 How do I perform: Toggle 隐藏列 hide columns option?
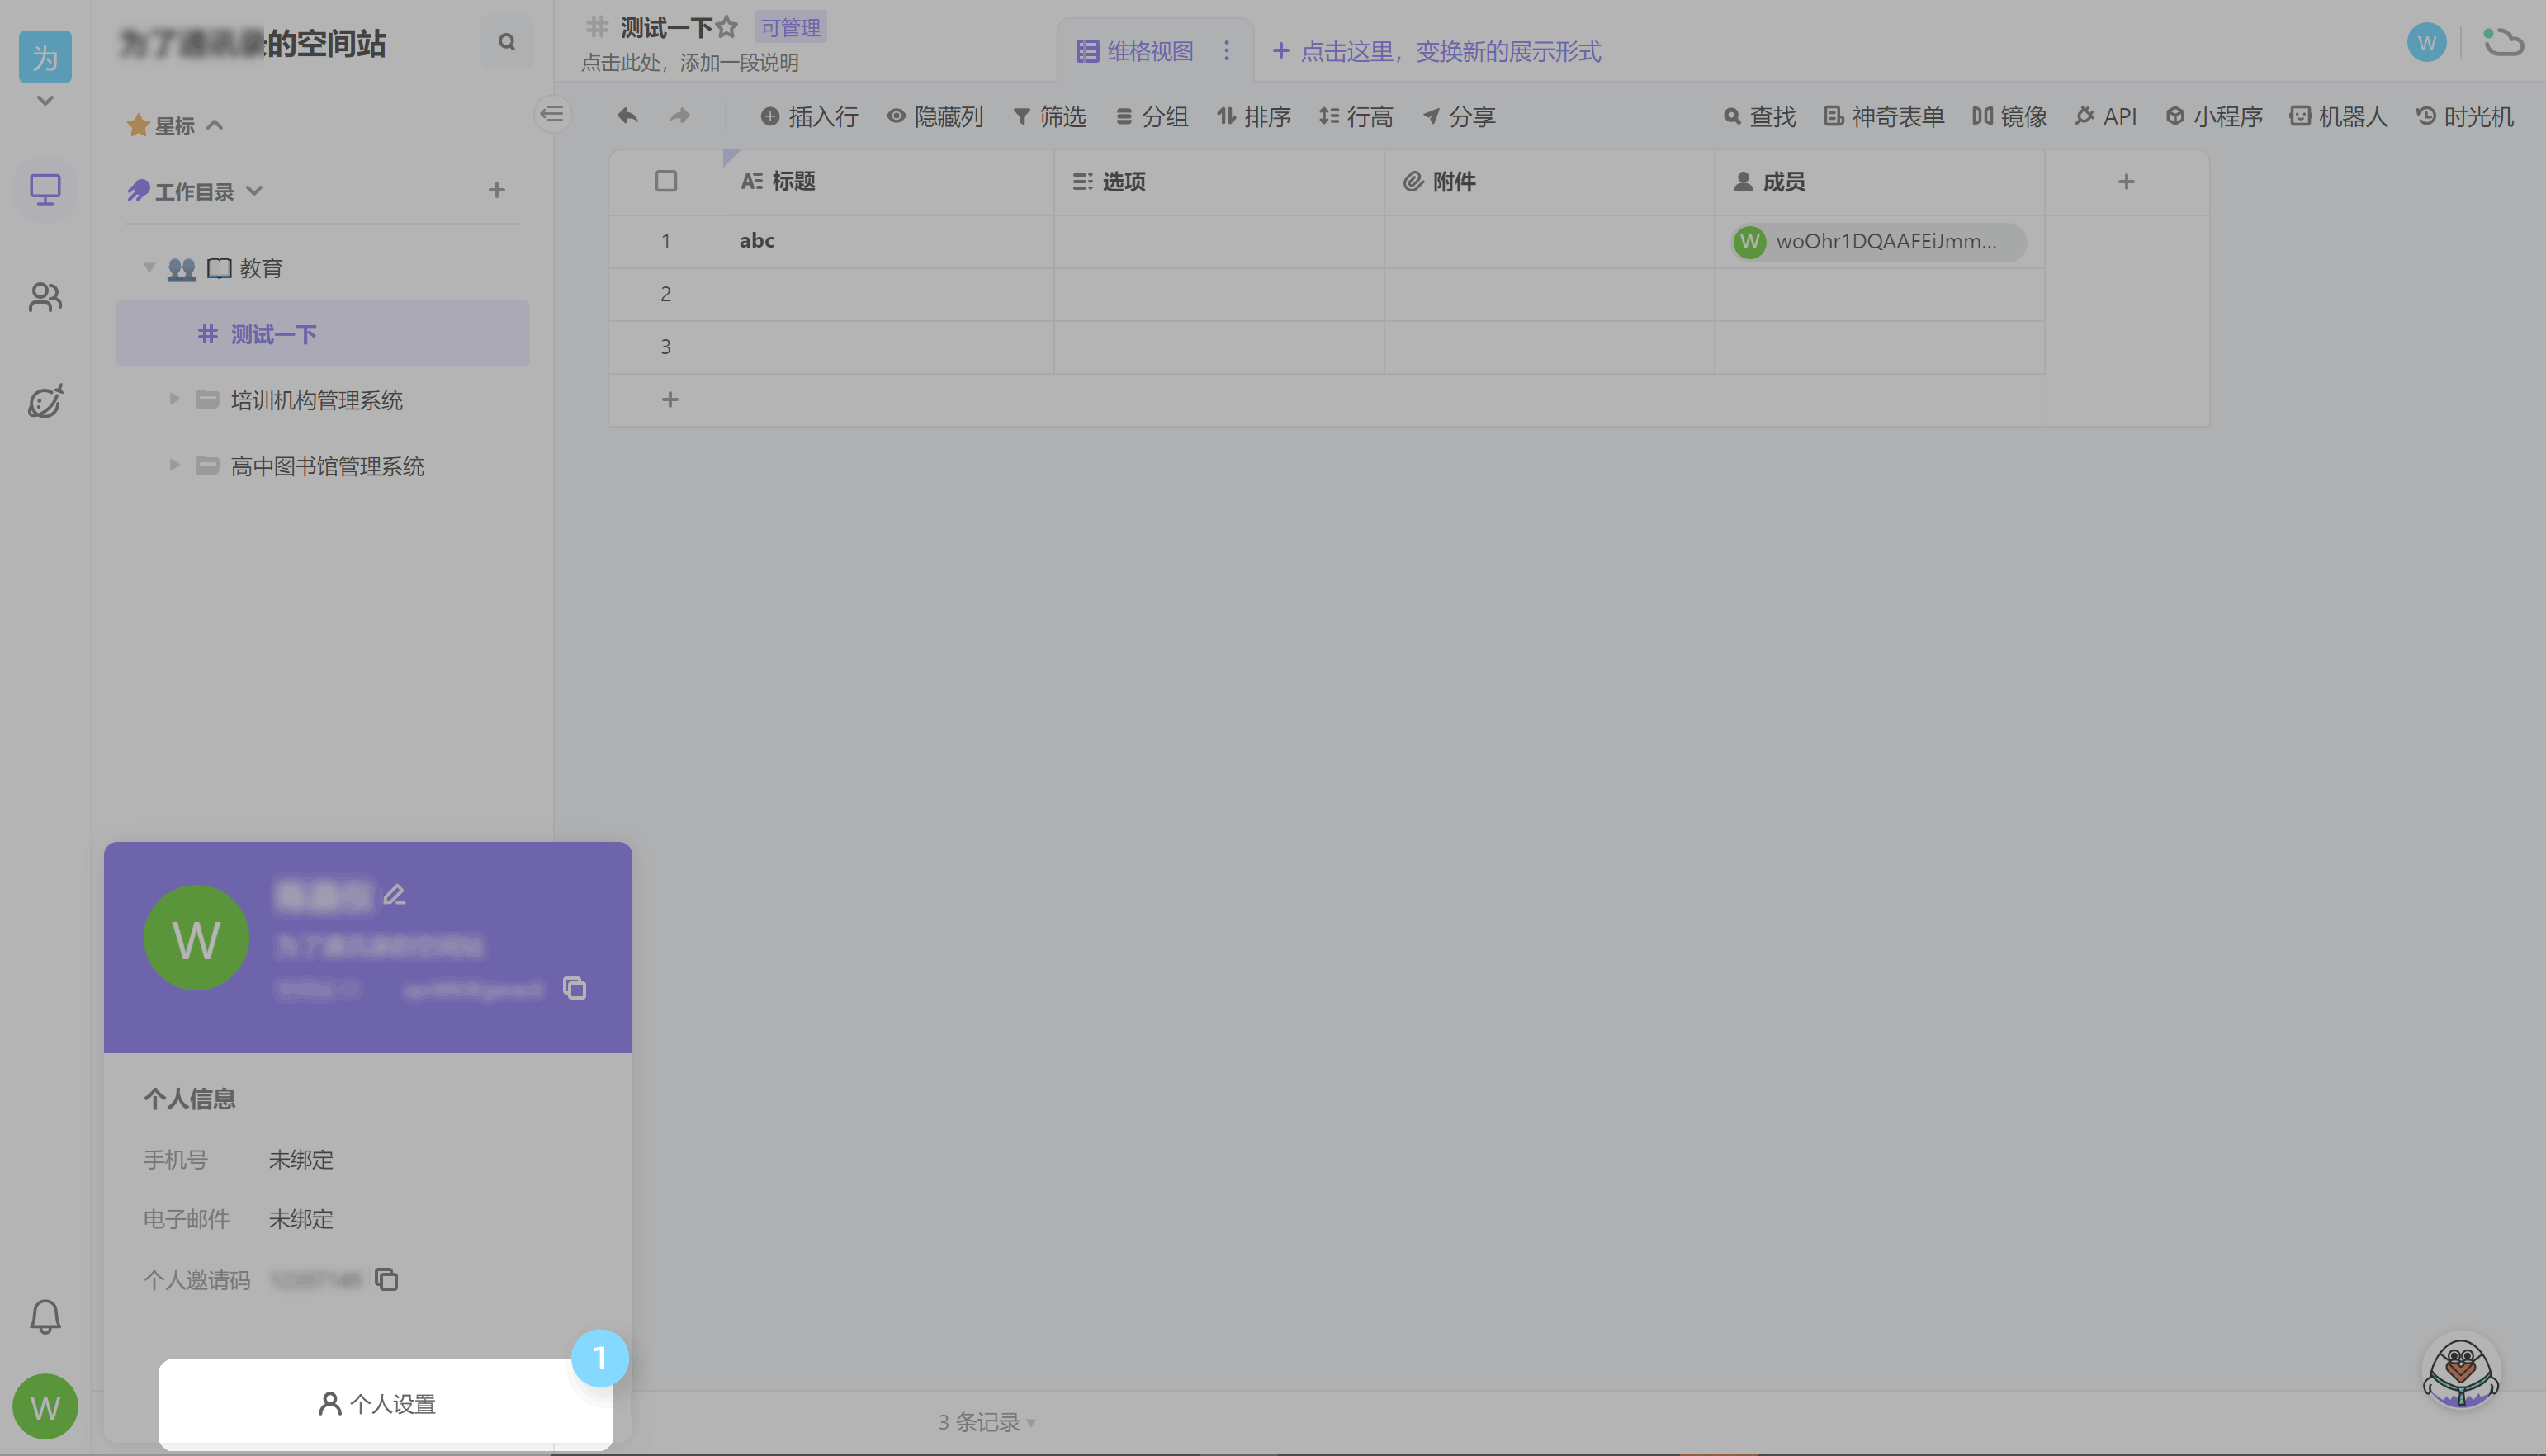[935, 117]
